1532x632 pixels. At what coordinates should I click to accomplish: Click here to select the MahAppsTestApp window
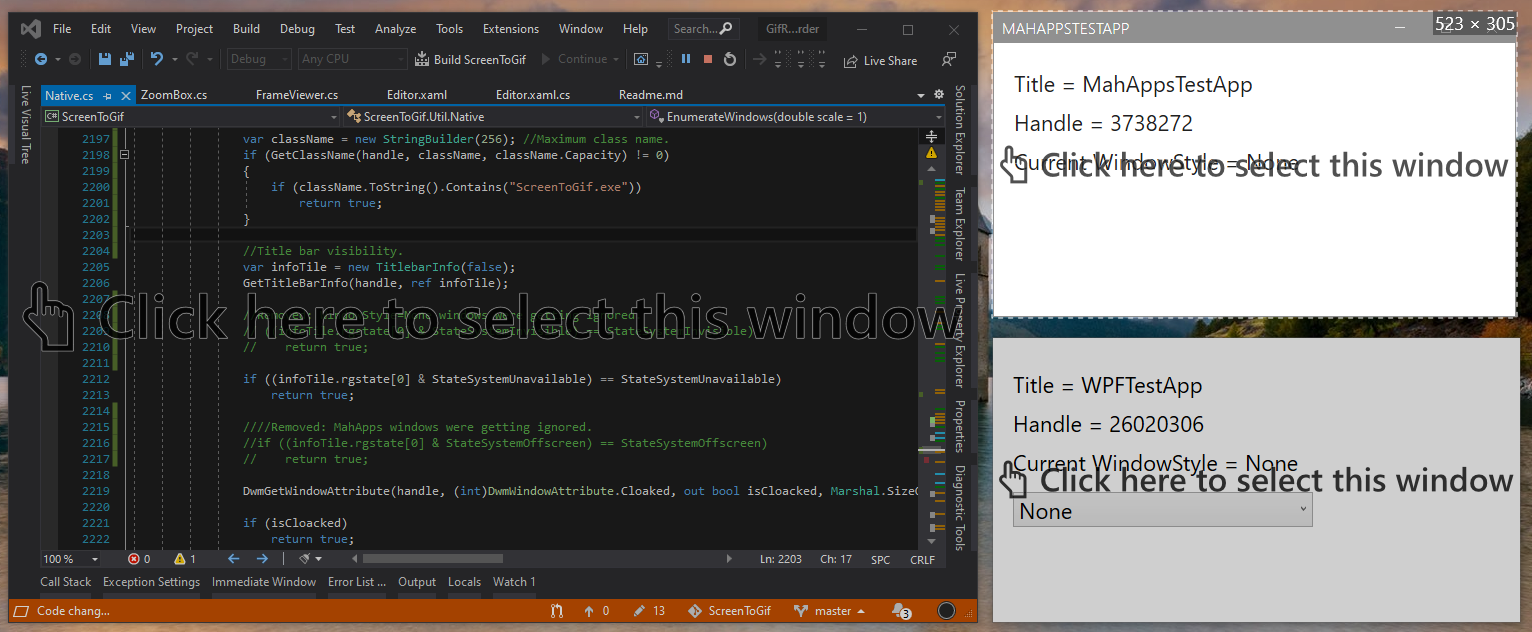click(1255, 165)
